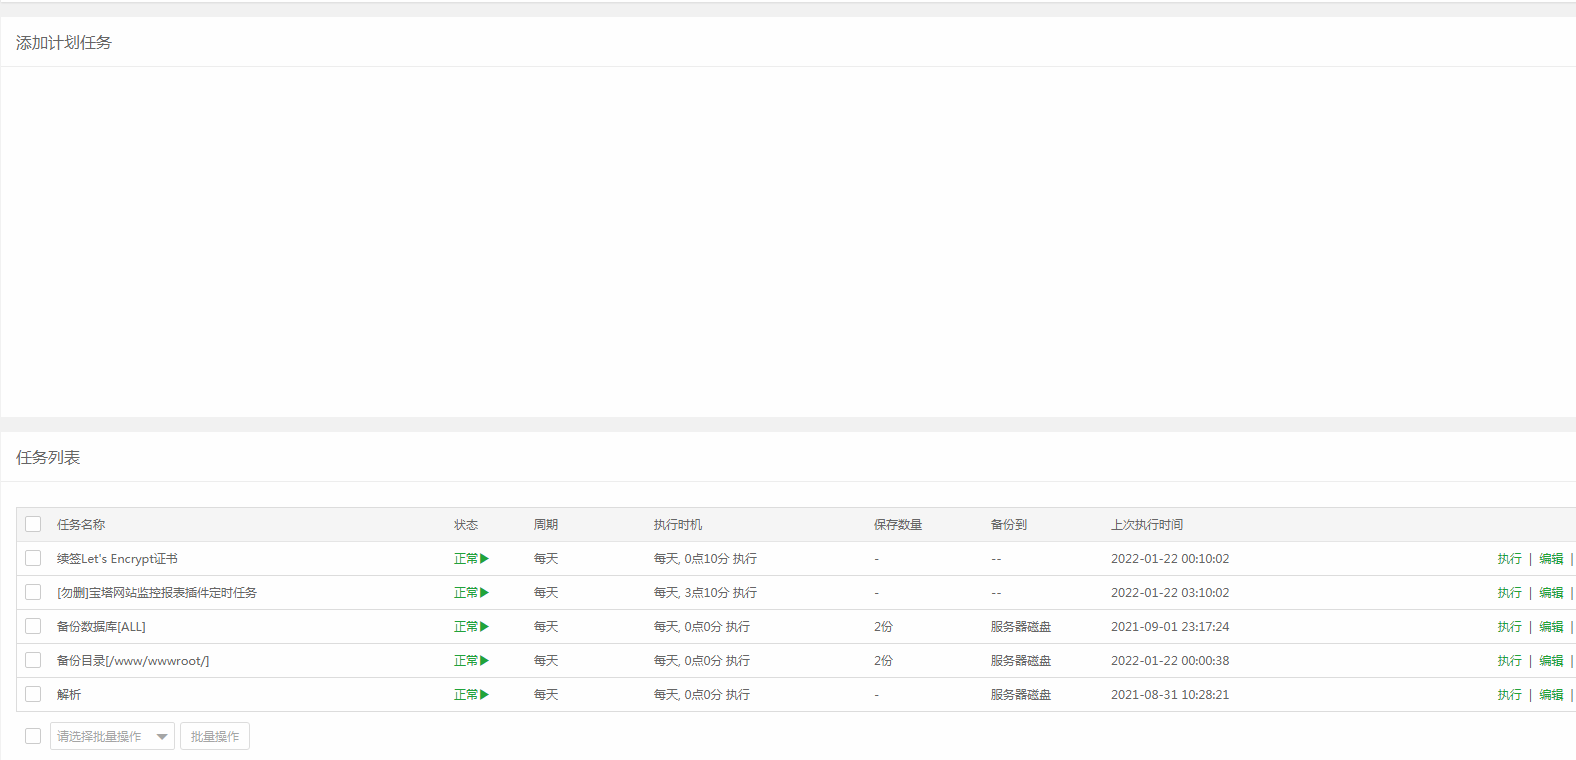Image resolution: width=1576 pixels, height=760 pixels.
Task: Click the 添加计划任务 heading
Action: click(64, 43)
